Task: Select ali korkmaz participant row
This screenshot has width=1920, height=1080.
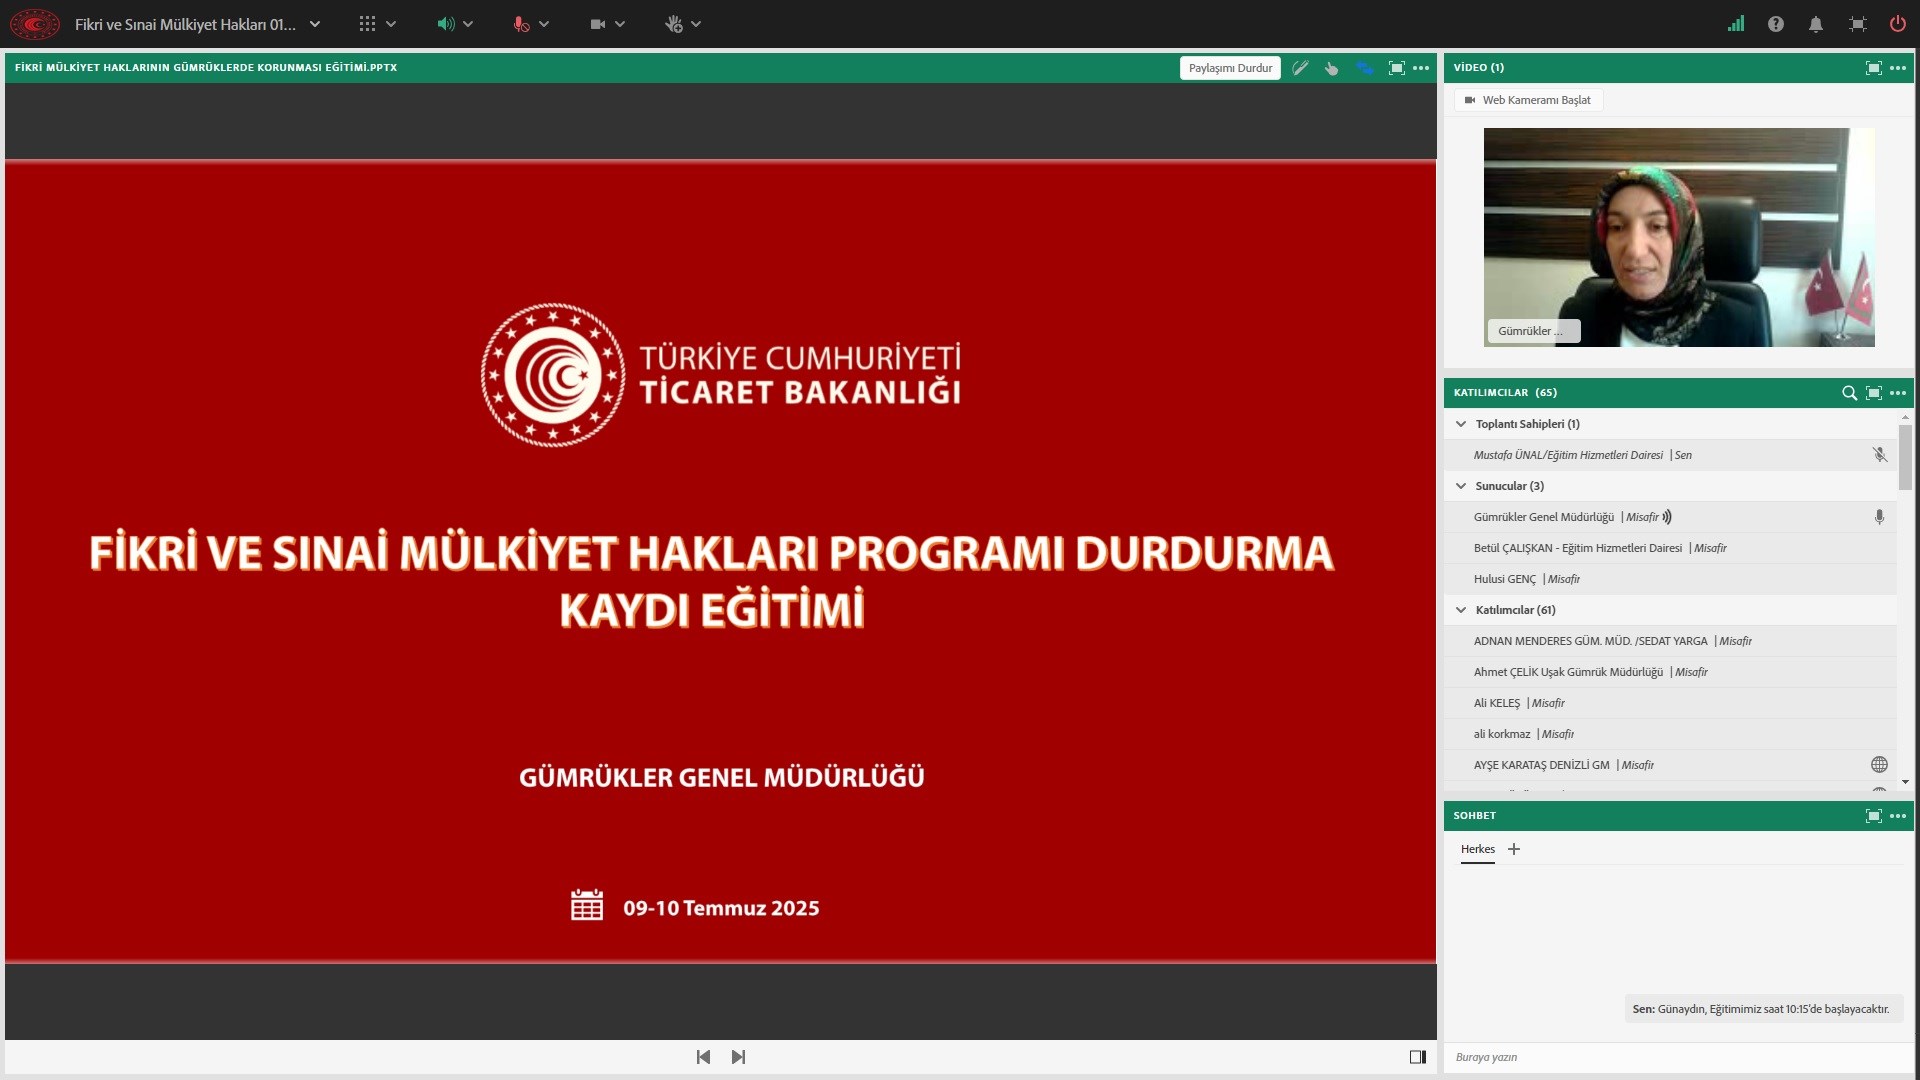Action: [x=1670, y=734]
